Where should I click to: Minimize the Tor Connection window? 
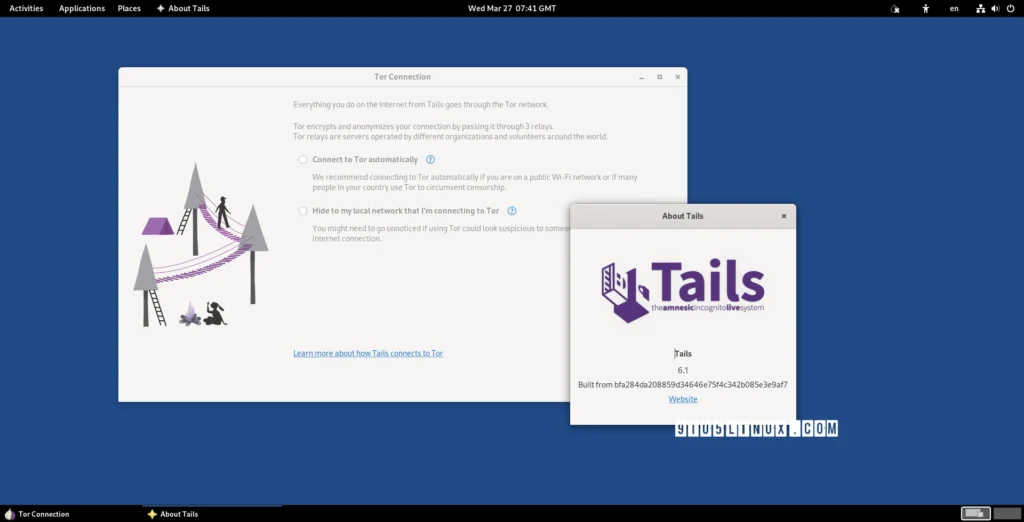click(x=642, y=77)
